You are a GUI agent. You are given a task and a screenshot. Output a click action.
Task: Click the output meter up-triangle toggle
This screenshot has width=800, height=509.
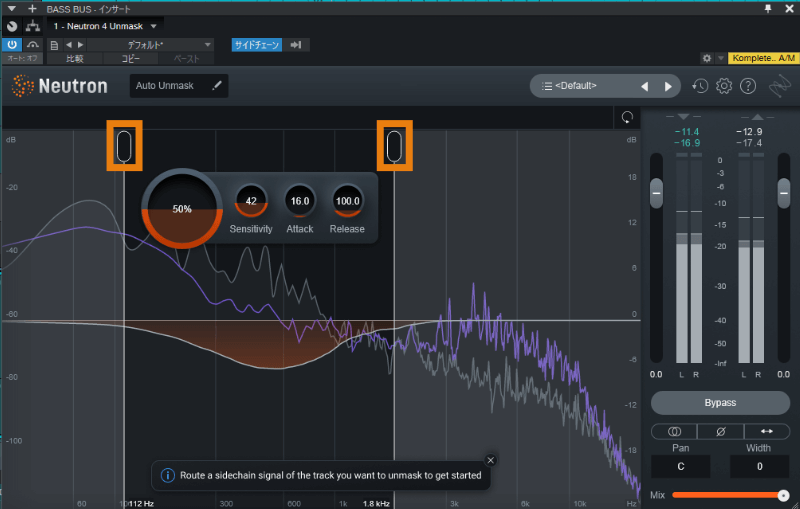[758, 117]
